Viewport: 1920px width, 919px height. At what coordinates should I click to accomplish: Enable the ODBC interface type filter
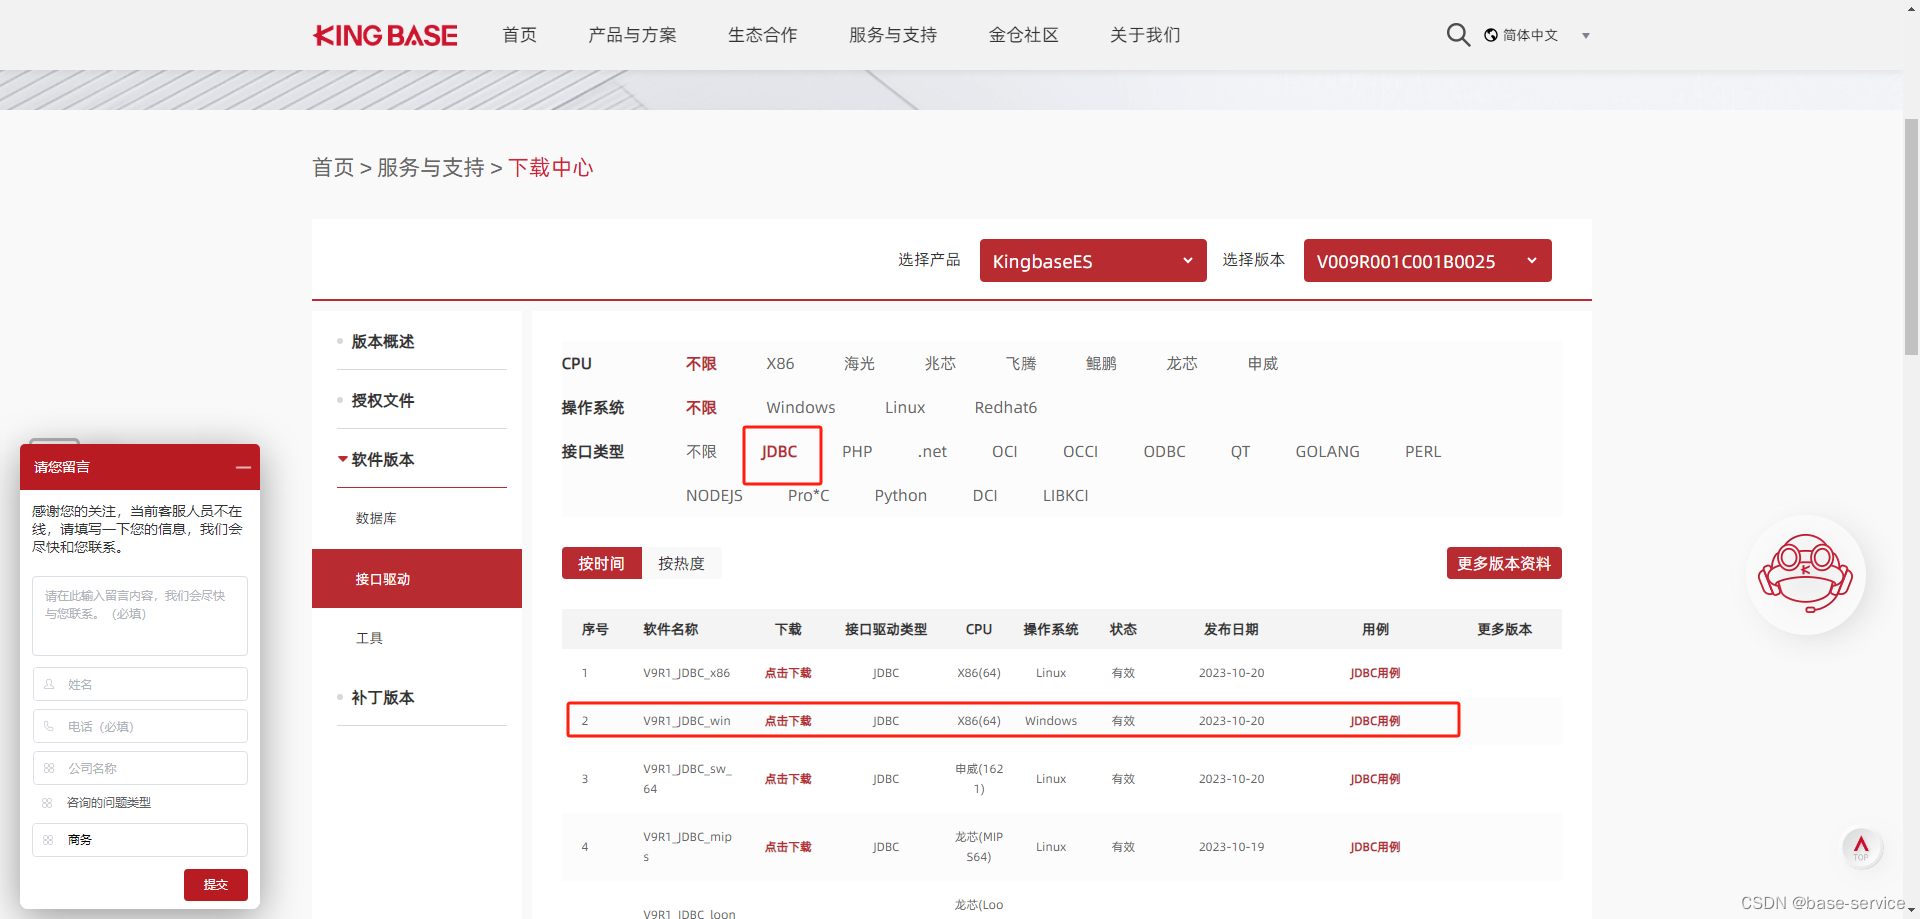(x=1164, y=451)
